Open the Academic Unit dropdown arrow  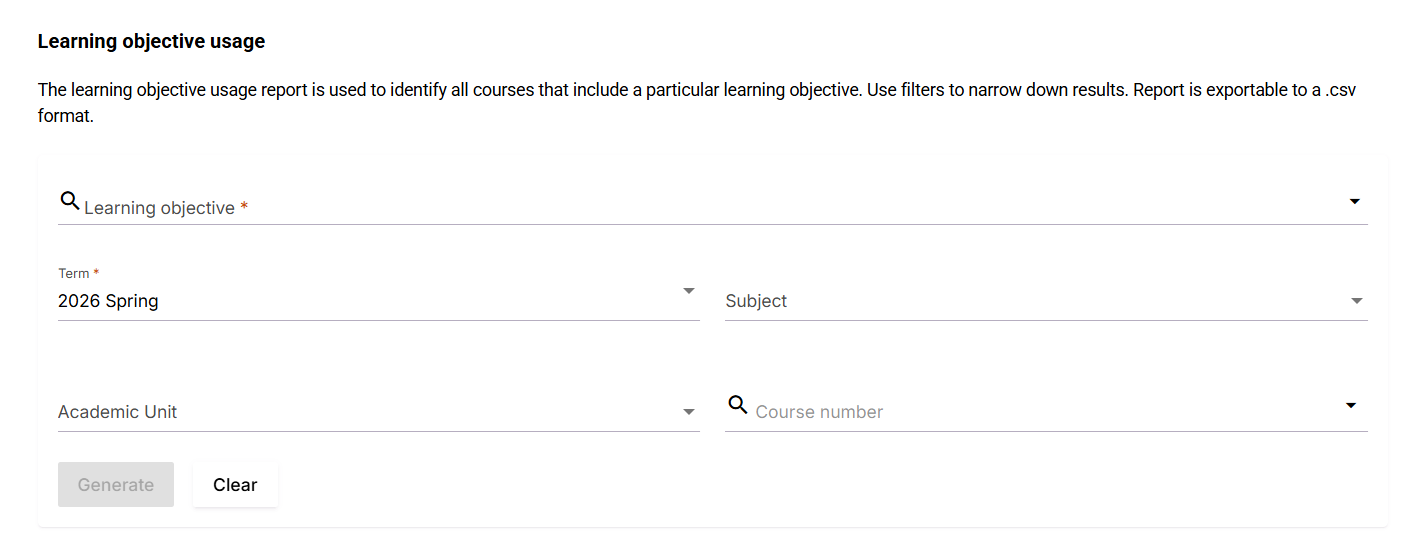[688, 412]
